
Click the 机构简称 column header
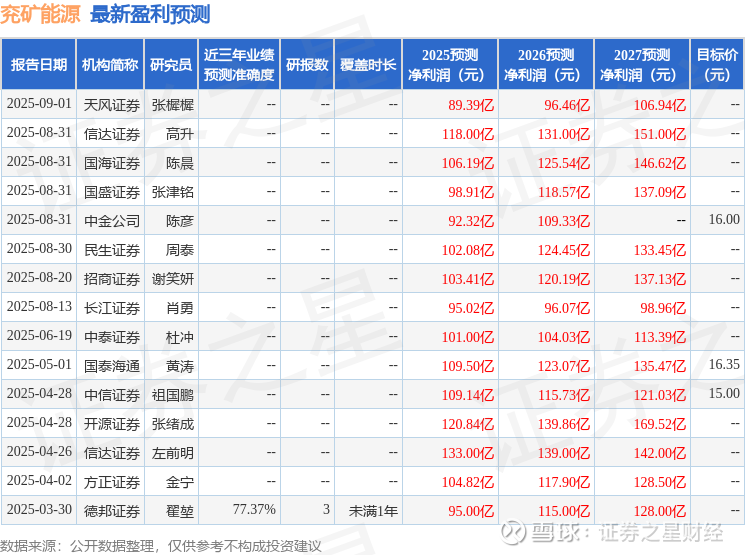(x=110, y=65)
